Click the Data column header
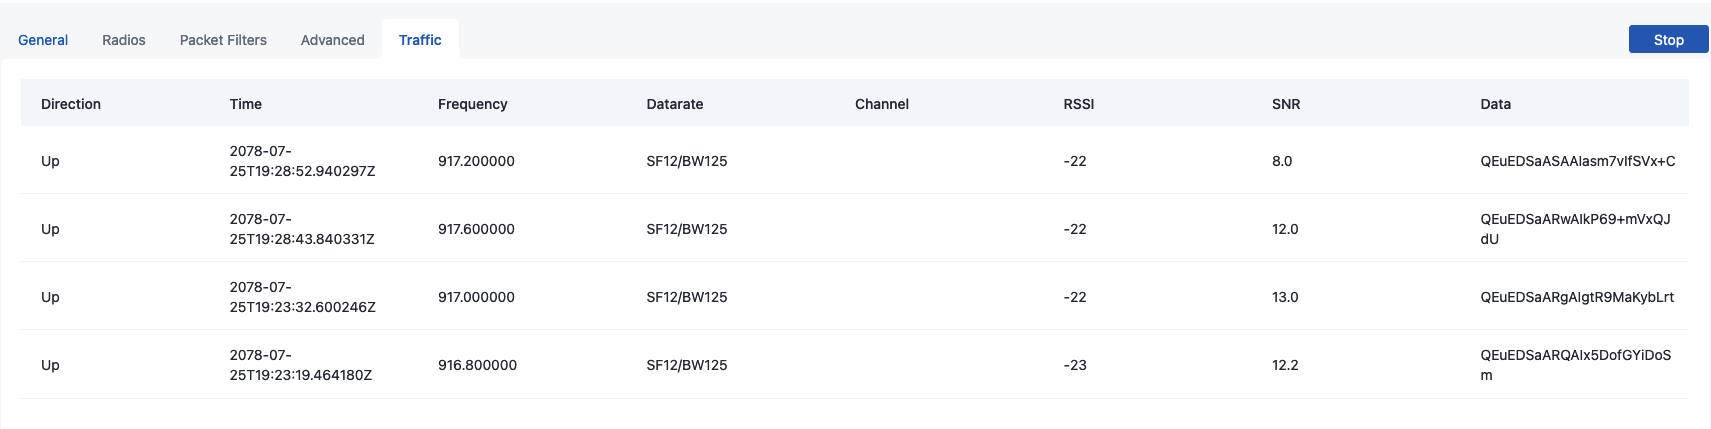 [1496, 104]
